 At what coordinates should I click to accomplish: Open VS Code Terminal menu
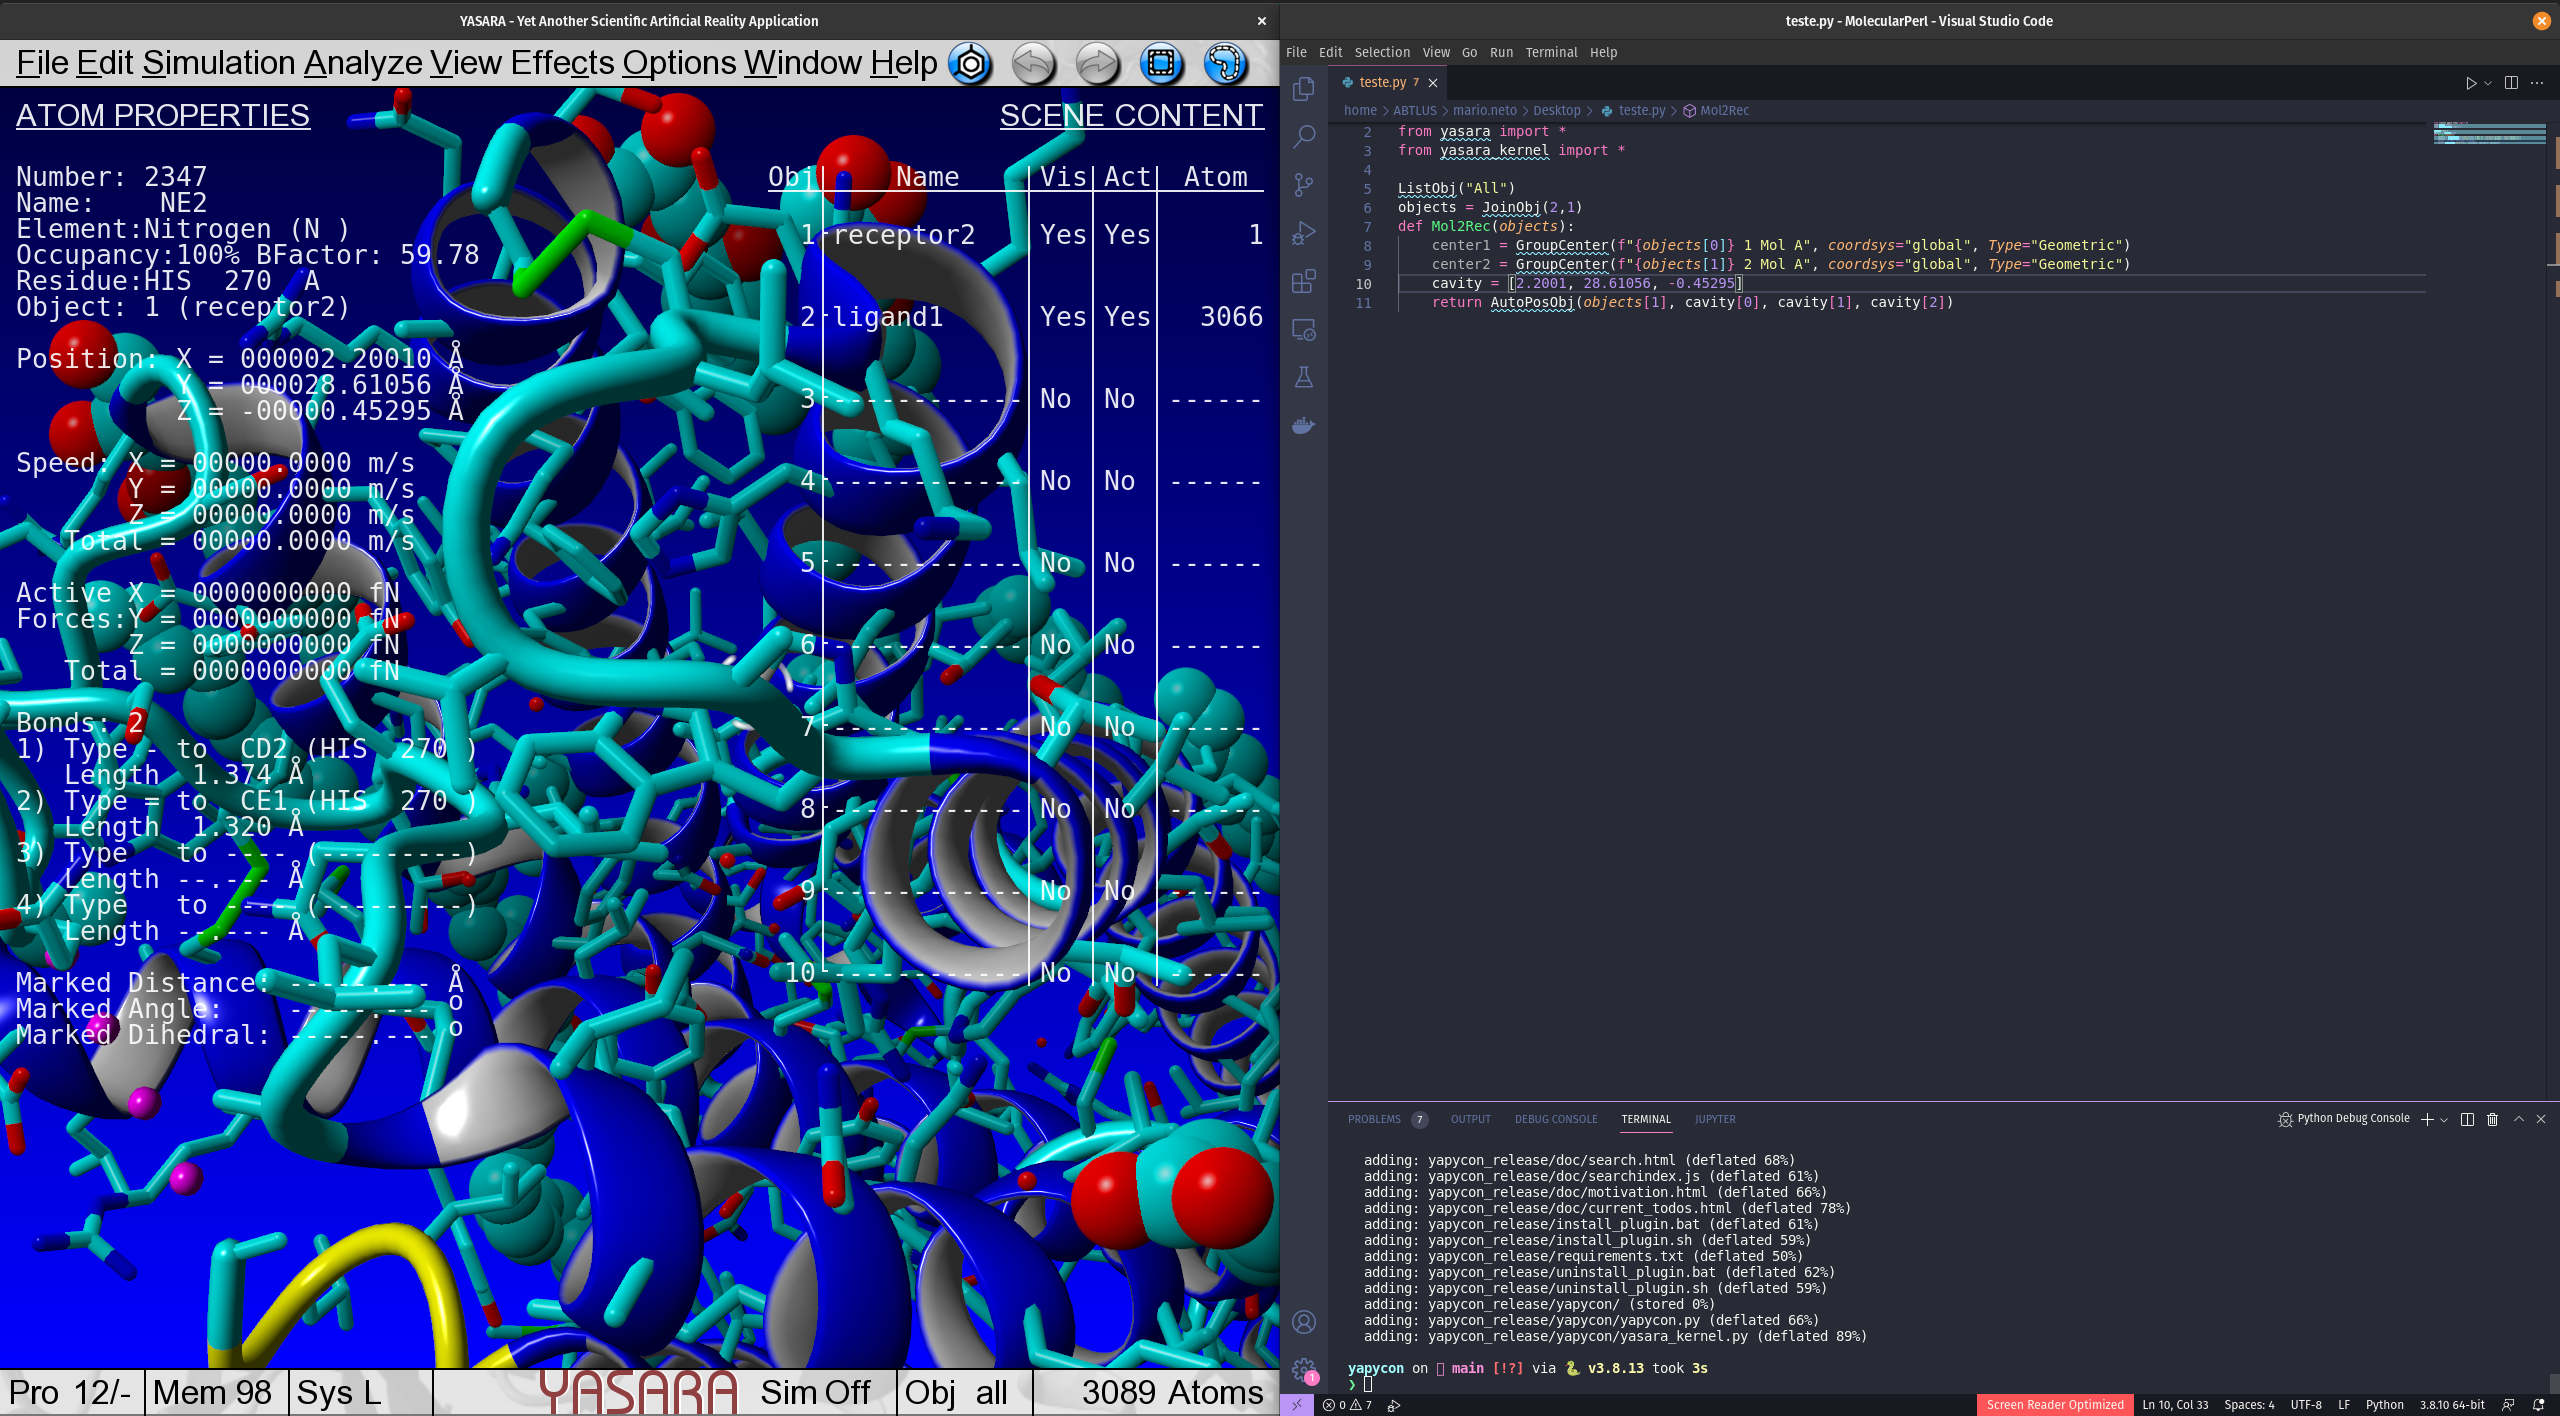pos(1551,53)
